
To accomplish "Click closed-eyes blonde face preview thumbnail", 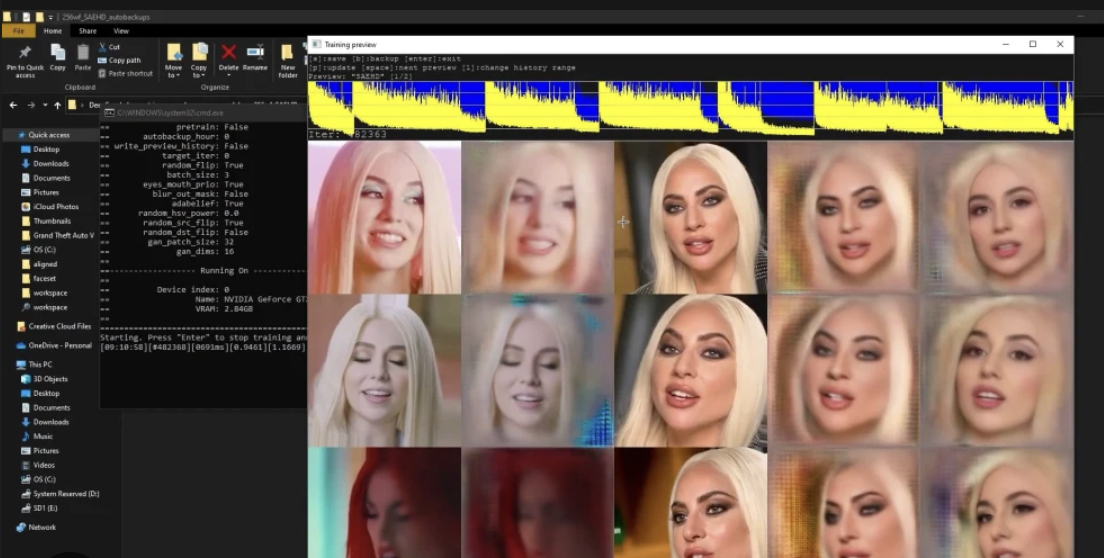I will click(384, 370).
